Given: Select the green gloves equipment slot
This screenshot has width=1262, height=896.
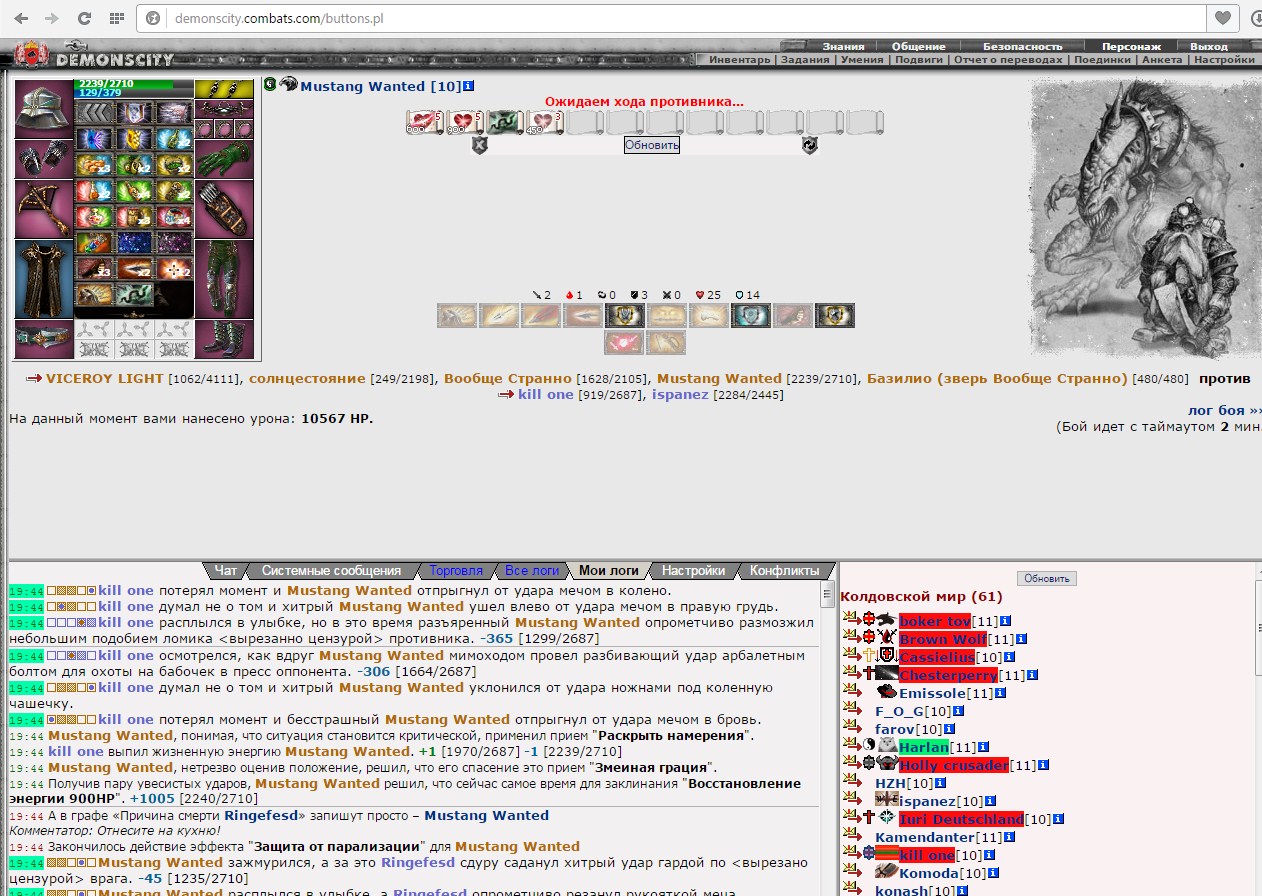Looking at the screenshot, I should 223,159.
